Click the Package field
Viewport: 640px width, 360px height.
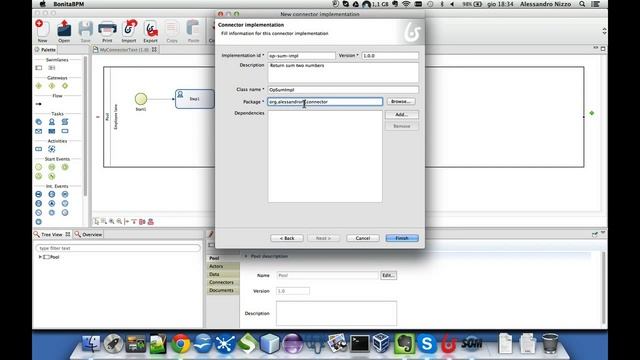[x=325, y=102]
